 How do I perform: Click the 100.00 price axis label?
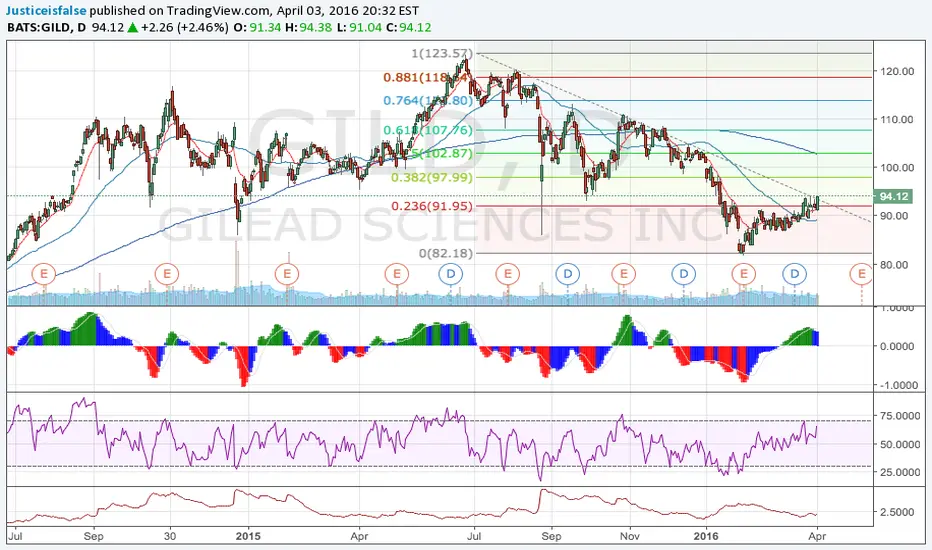point(897,168)
